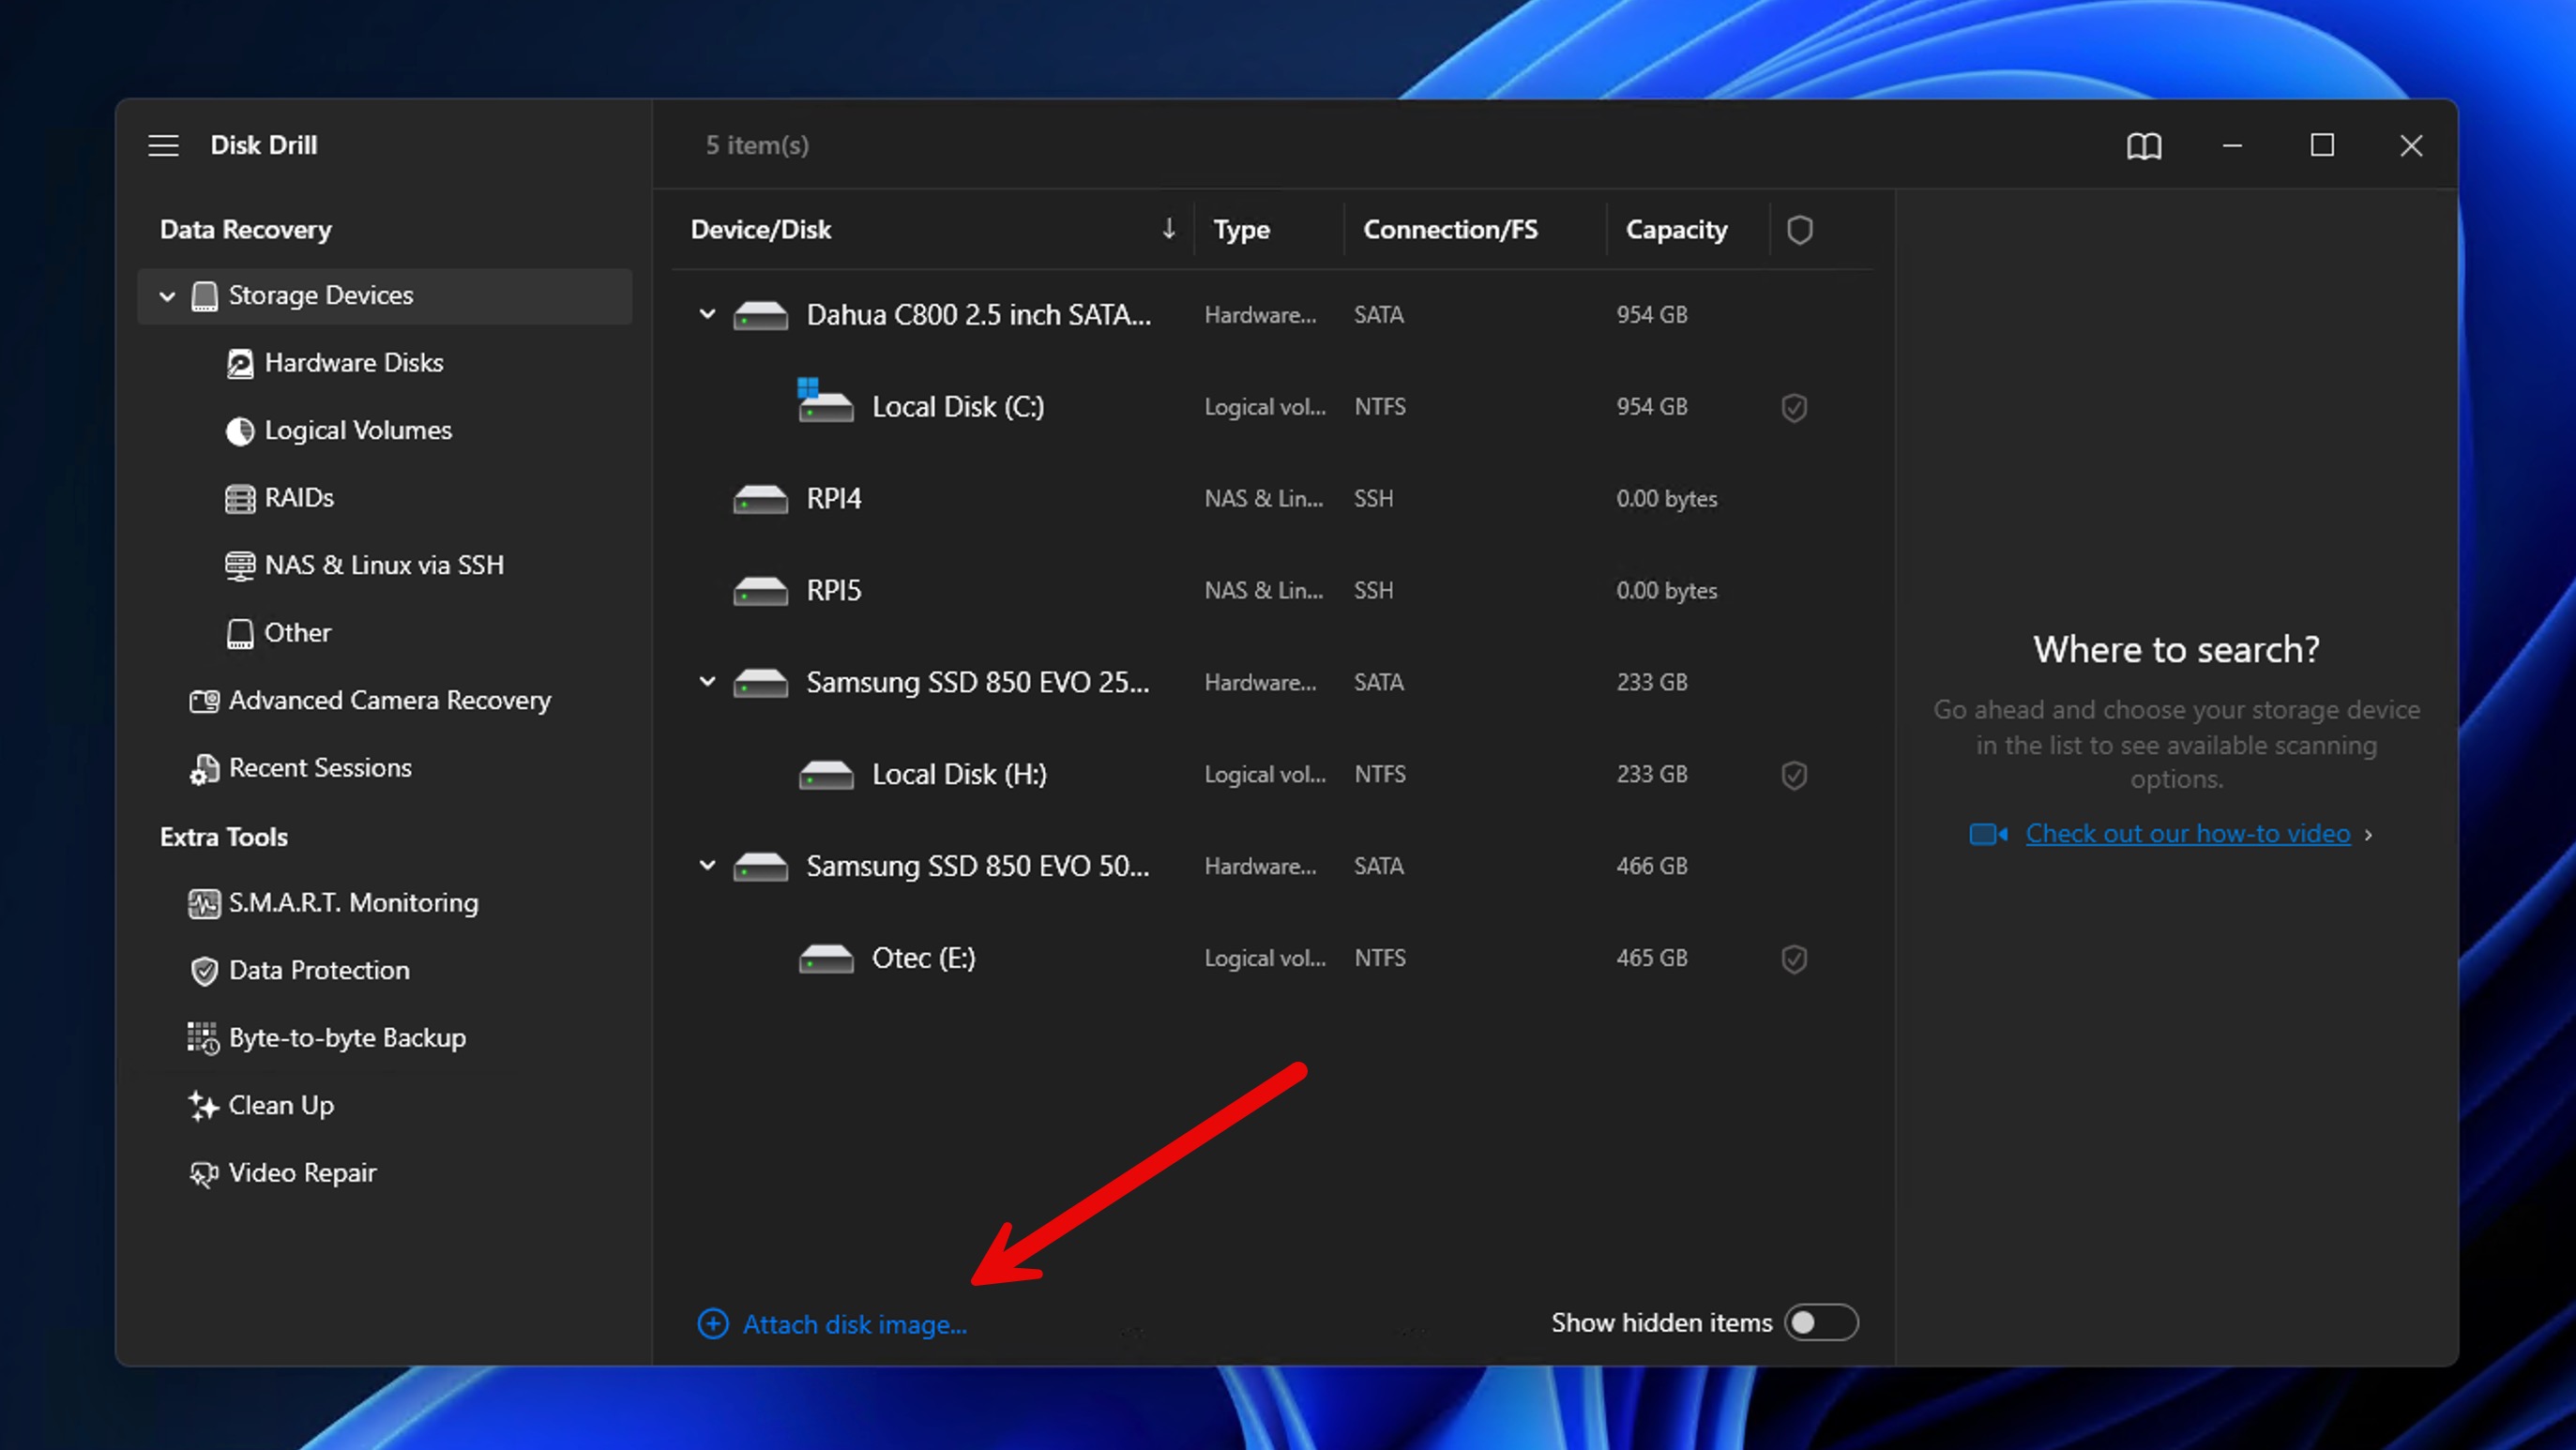This screenshot has height=1450, width=2576.
Task: Collapse the Samsung SSD 850 EVO 50... row
Action: tap(707, 866)
